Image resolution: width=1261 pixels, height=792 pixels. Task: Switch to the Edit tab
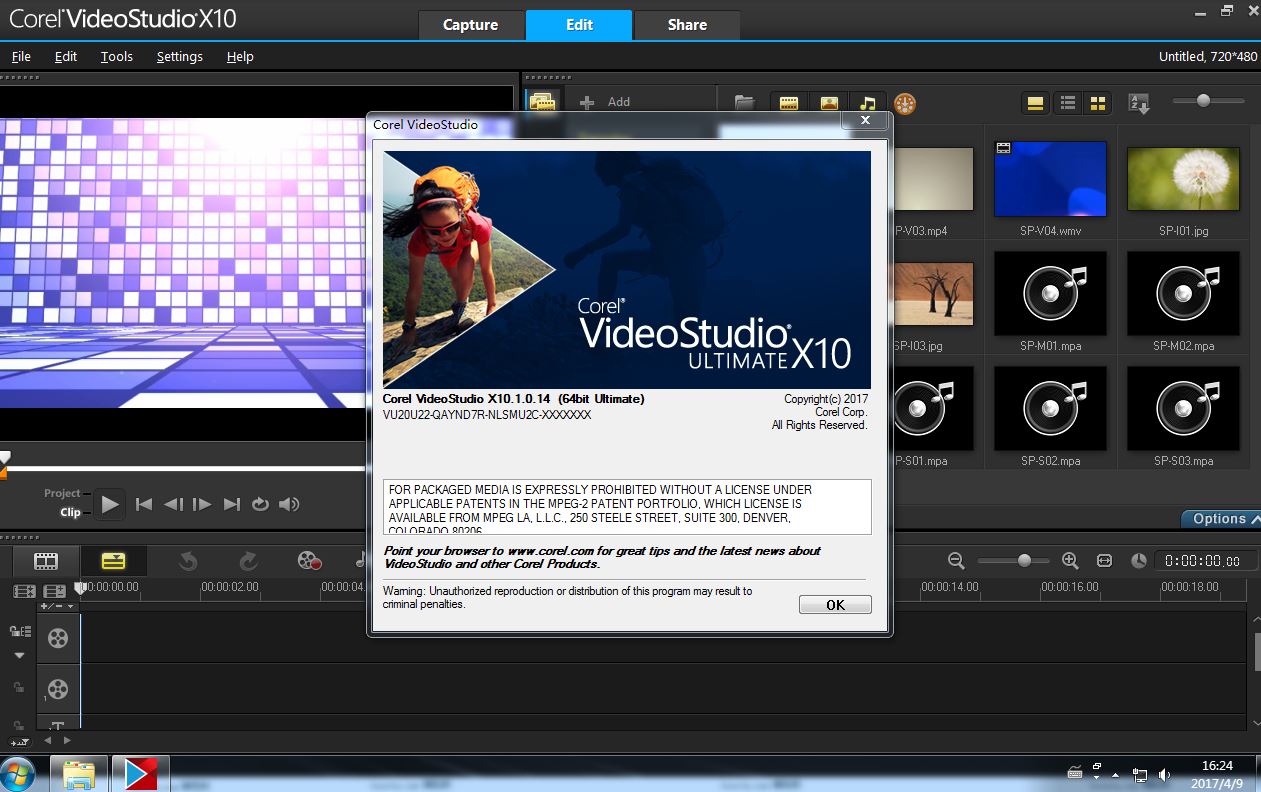point(579,25)
